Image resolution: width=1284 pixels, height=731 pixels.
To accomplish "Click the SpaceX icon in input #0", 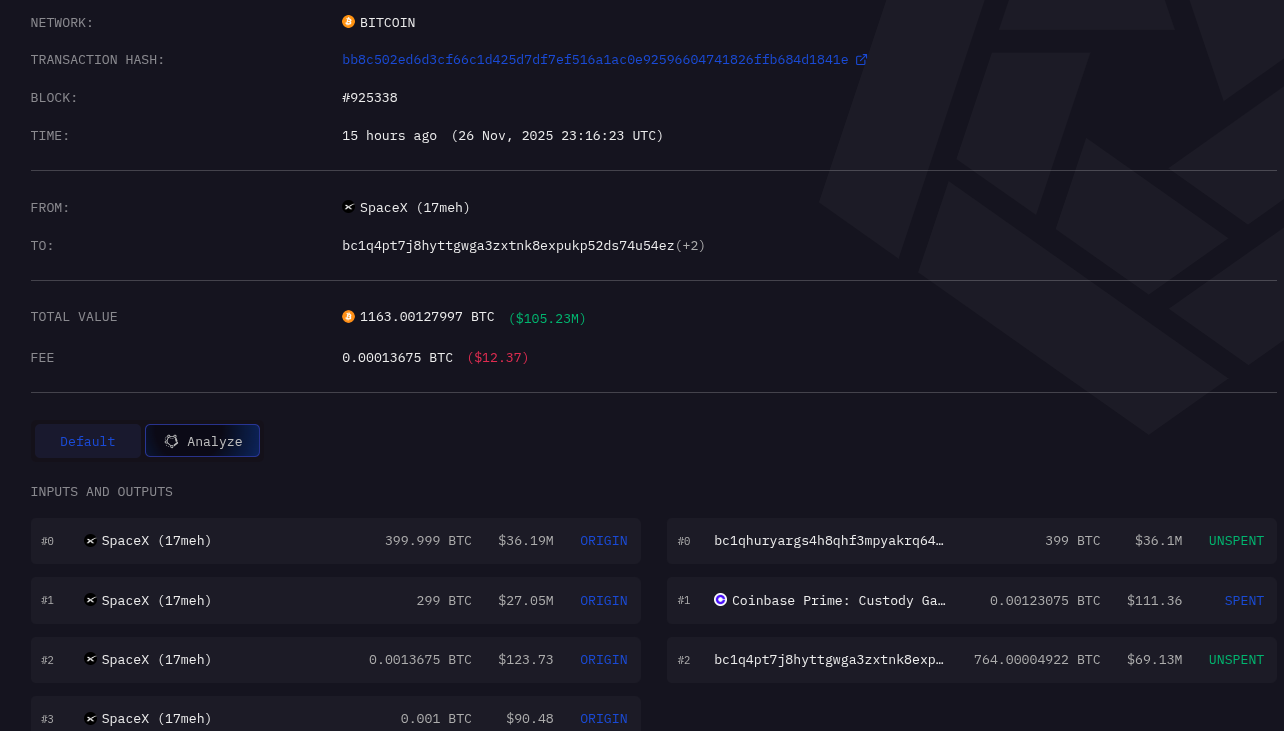I will (91, 541).
